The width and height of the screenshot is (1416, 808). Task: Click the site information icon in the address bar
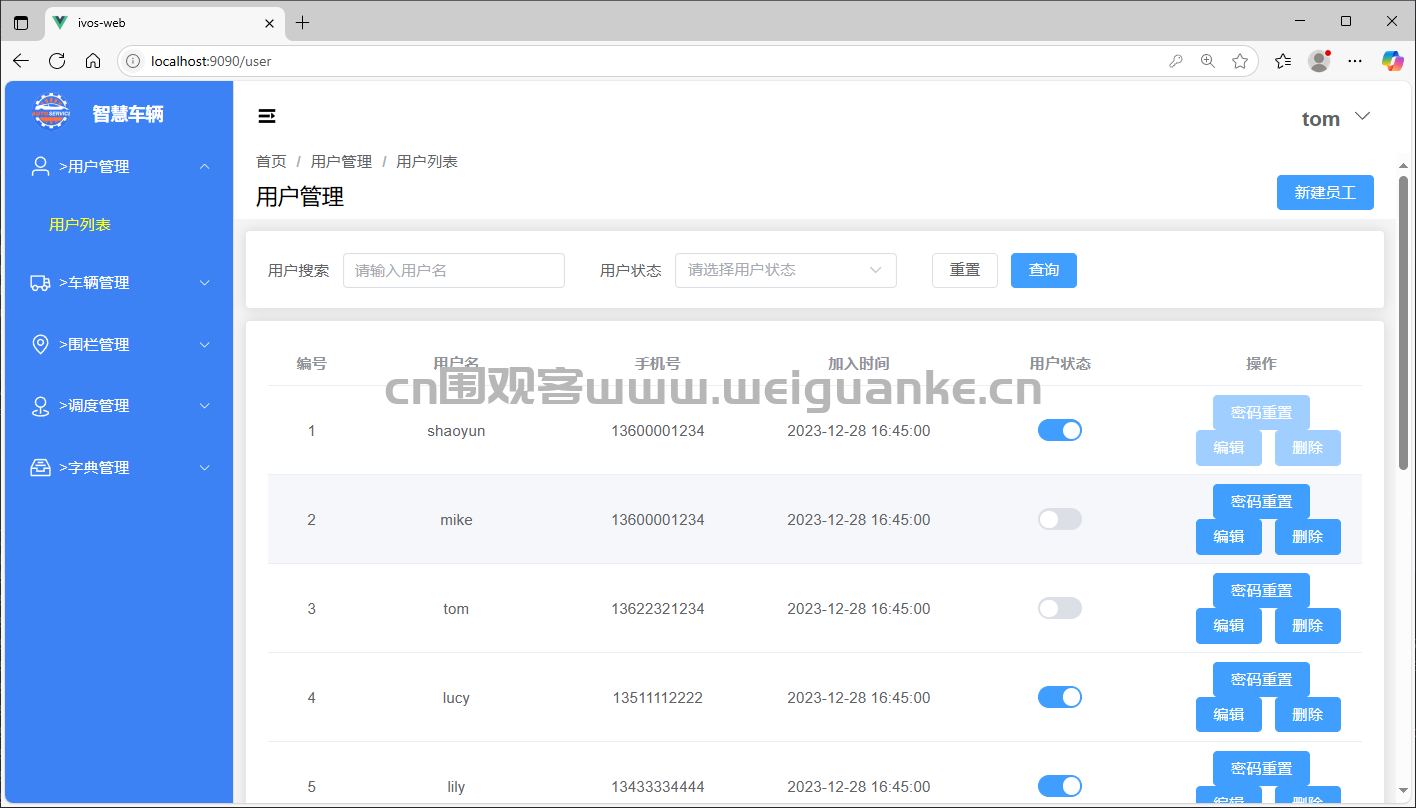(x=133, y=61)
